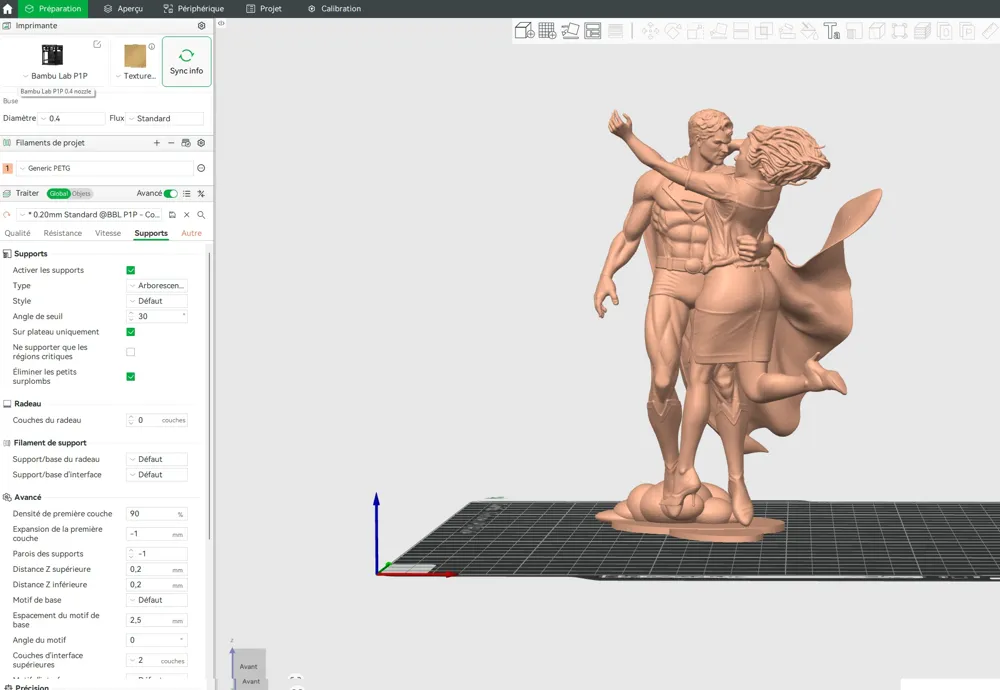The height and width of the screenshot is (690, 1000).
Task: Click the compare presets icon beside Avancé
Action: (201, 193)
